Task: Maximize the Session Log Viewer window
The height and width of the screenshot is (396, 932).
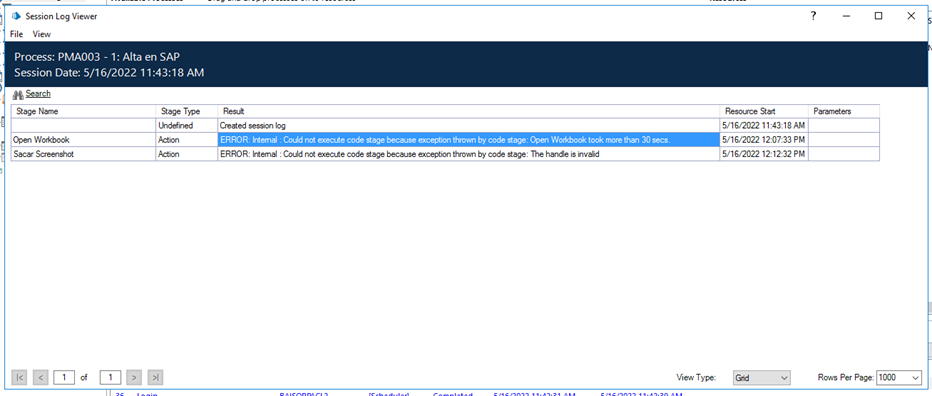Action: 879,17
